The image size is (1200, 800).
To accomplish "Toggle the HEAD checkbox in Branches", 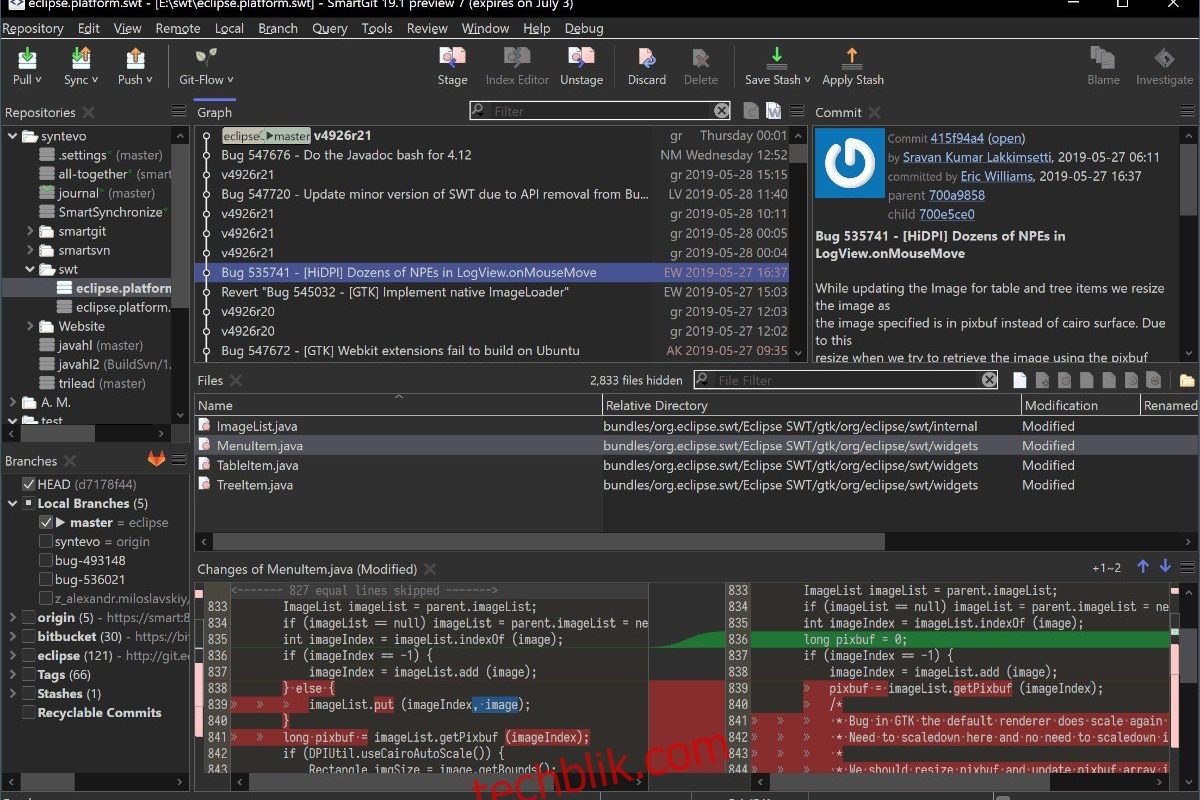I will (x=28, y=484).
